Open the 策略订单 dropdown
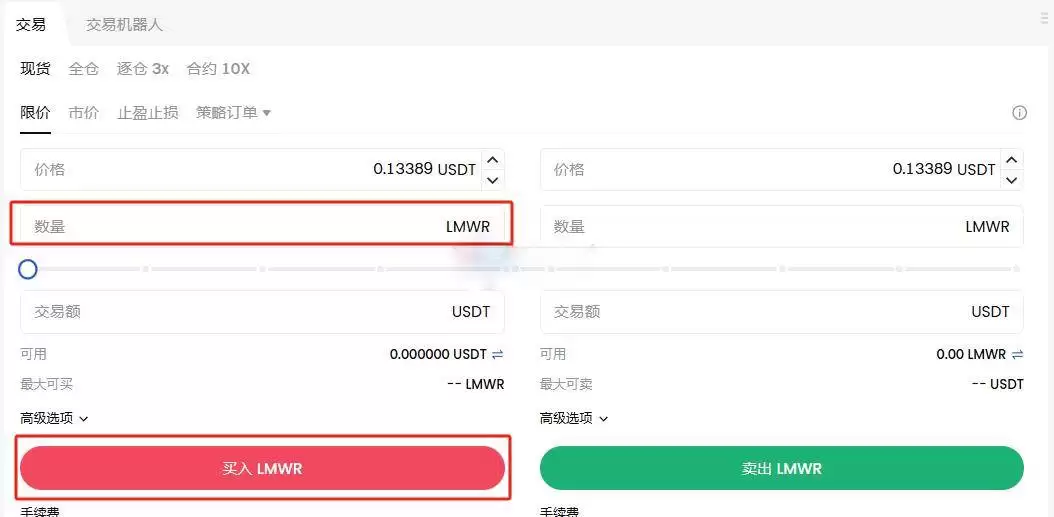The height and width of the screenshot is (517, 1054). [x=234, y=113]
